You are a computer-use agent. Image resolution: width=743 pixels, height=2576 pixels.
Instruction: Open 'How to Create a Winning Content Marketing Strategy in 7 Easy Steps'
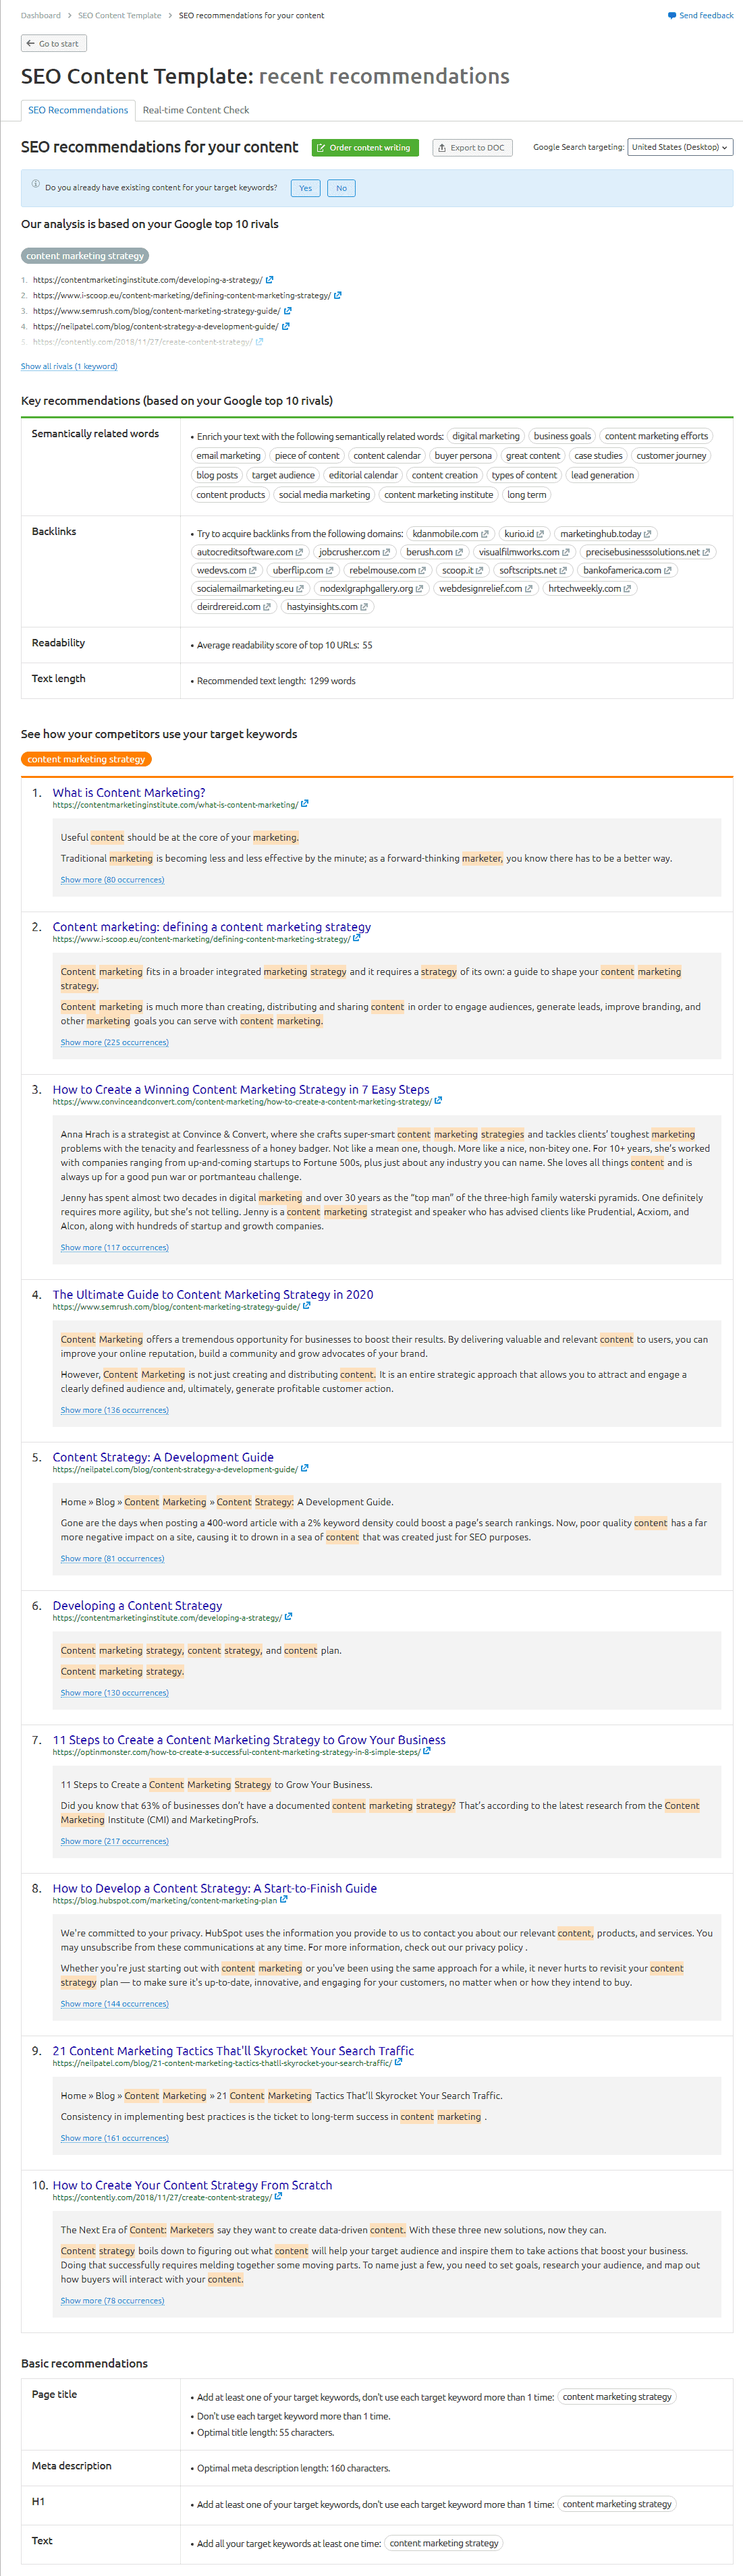tap(241, 1090)
